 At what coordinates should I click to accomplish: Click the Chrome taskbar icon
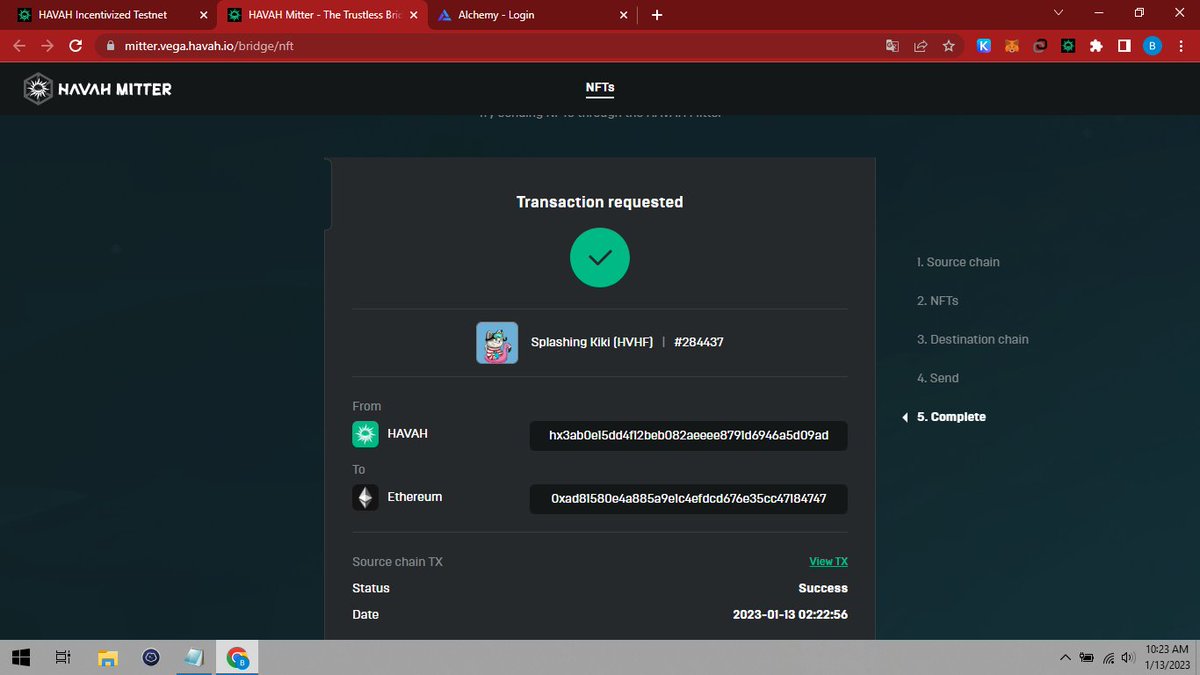click(x=237, y=657)
